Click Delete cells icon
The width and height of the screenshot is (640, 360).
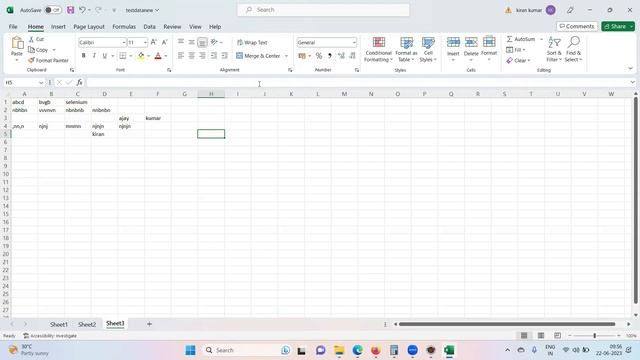pos(471,42)
